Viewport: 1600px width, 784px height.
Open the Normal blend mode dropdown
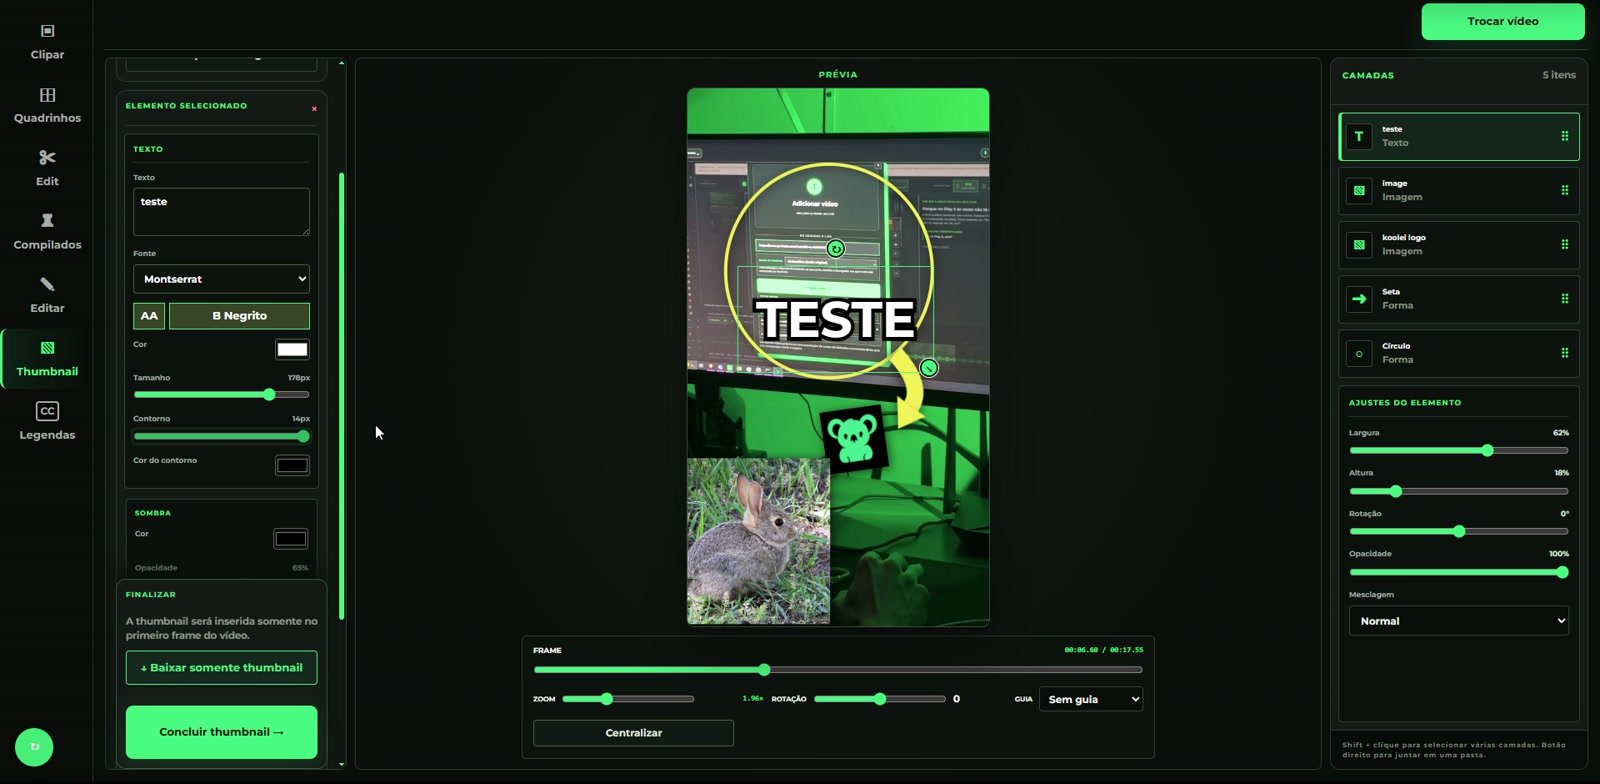[1458, 621]
